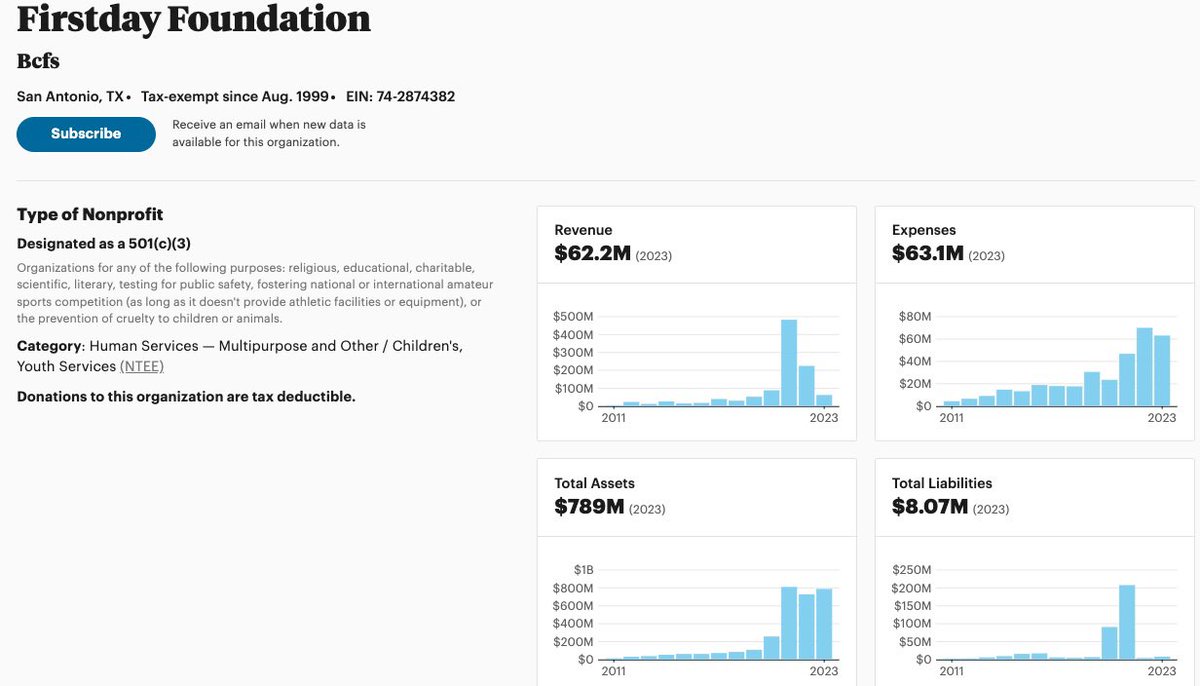The width and height of the screenshot is (1200, 686).
Task: Click the Bcfs subtitle
Action: (38, 61)
